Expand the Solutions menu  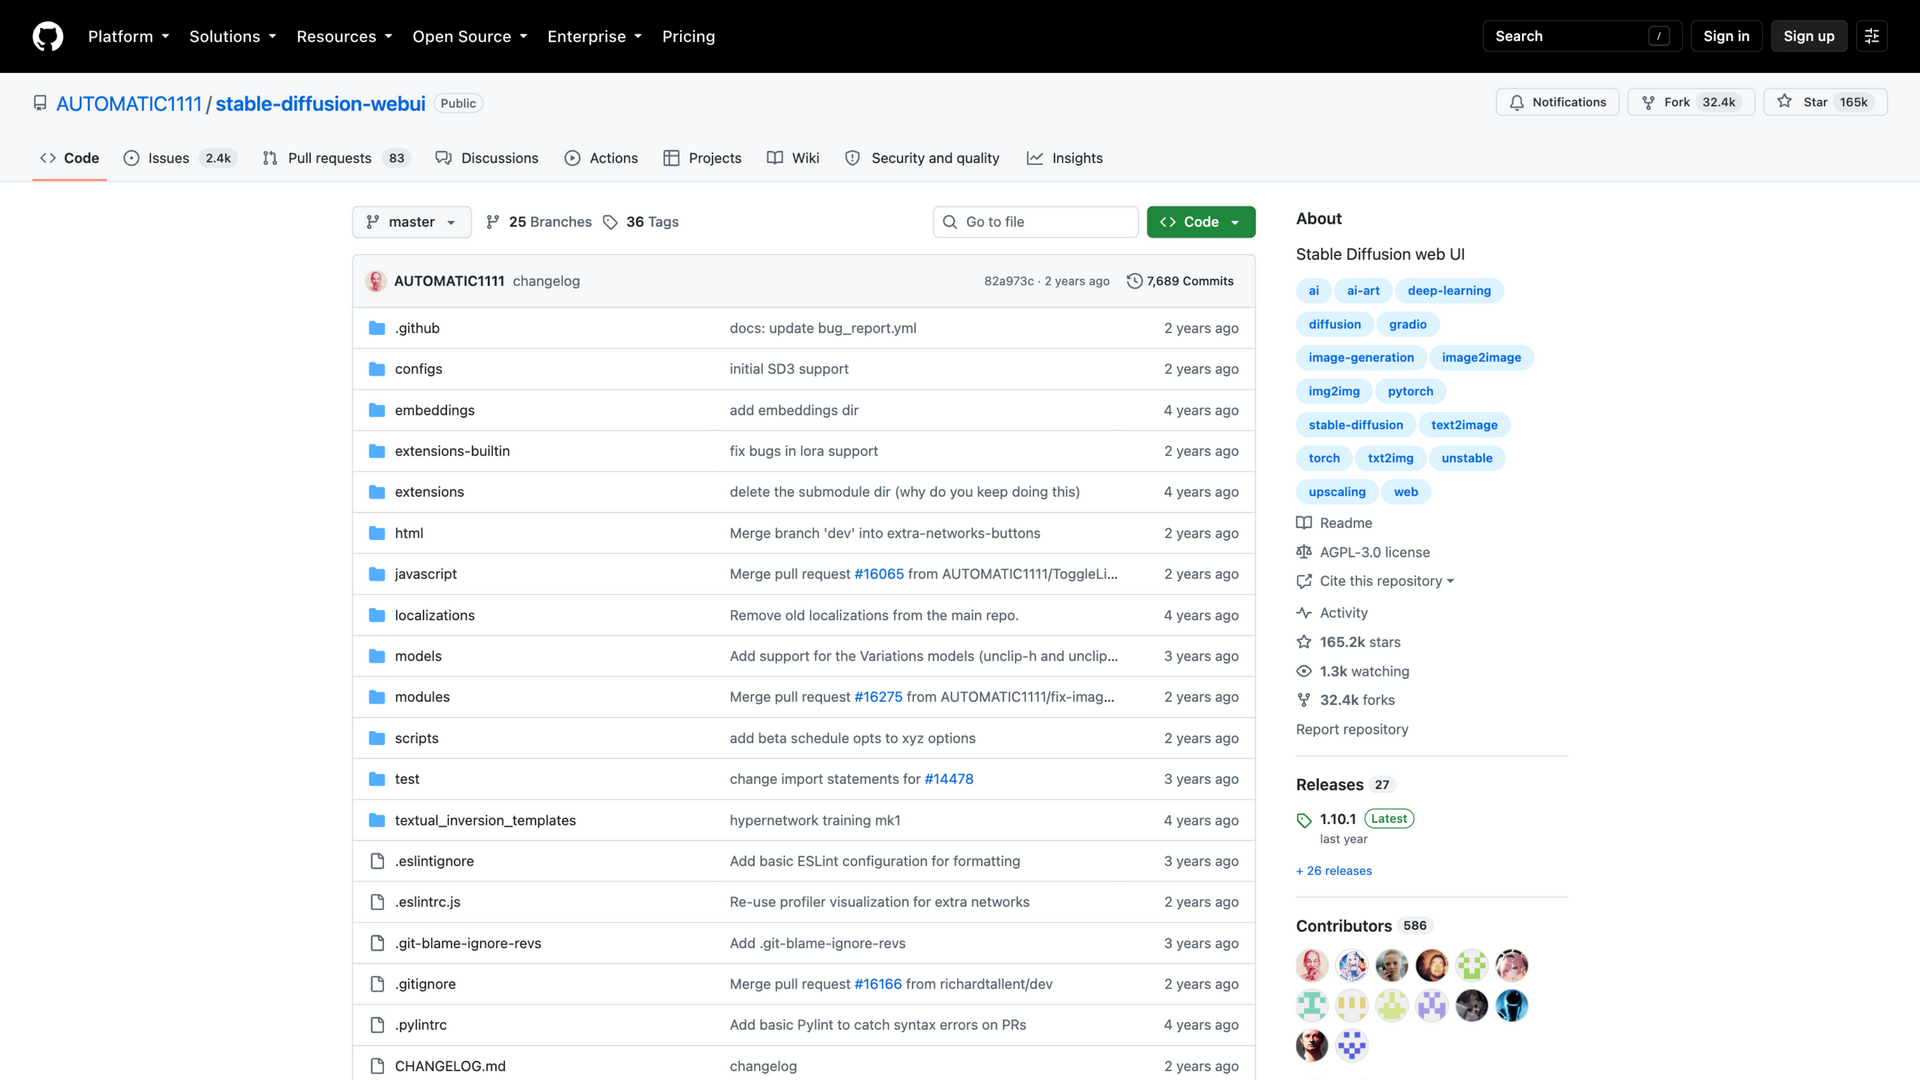coord(233,36)
